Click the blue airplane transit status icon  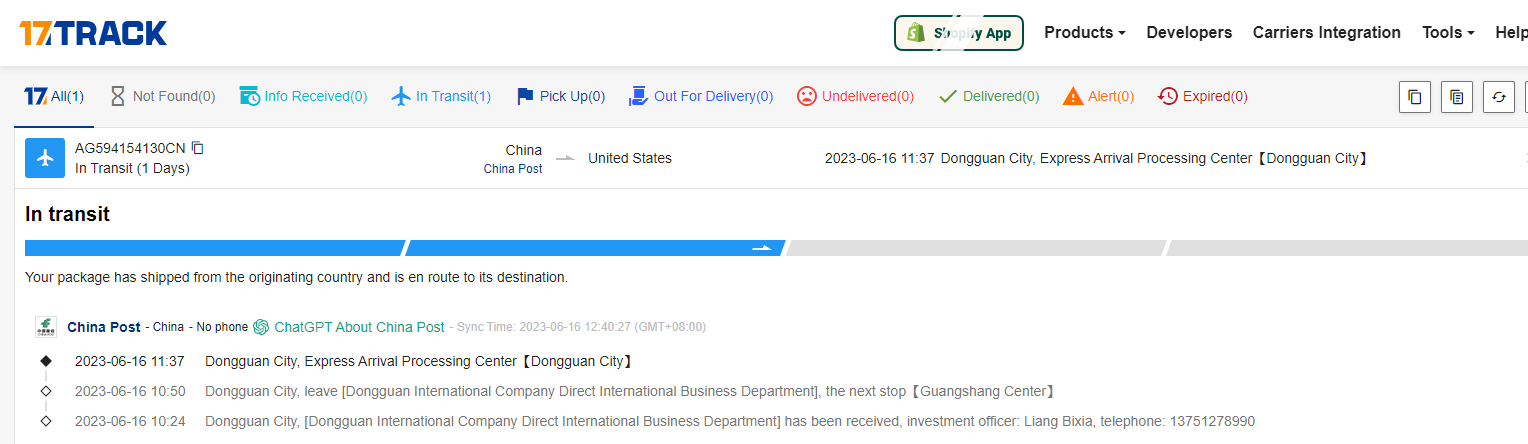45,158
